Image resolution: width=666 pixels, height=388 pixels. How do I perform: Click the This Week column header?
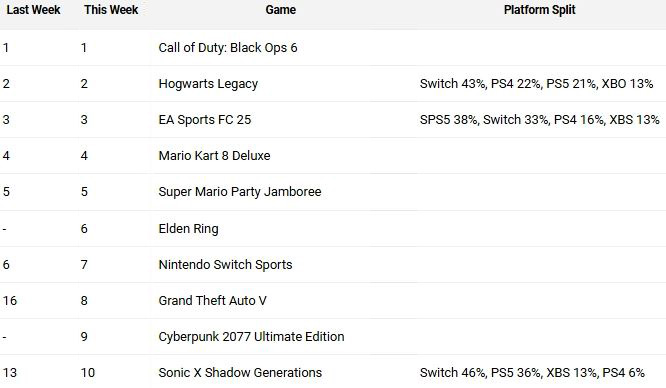[111, 10]
